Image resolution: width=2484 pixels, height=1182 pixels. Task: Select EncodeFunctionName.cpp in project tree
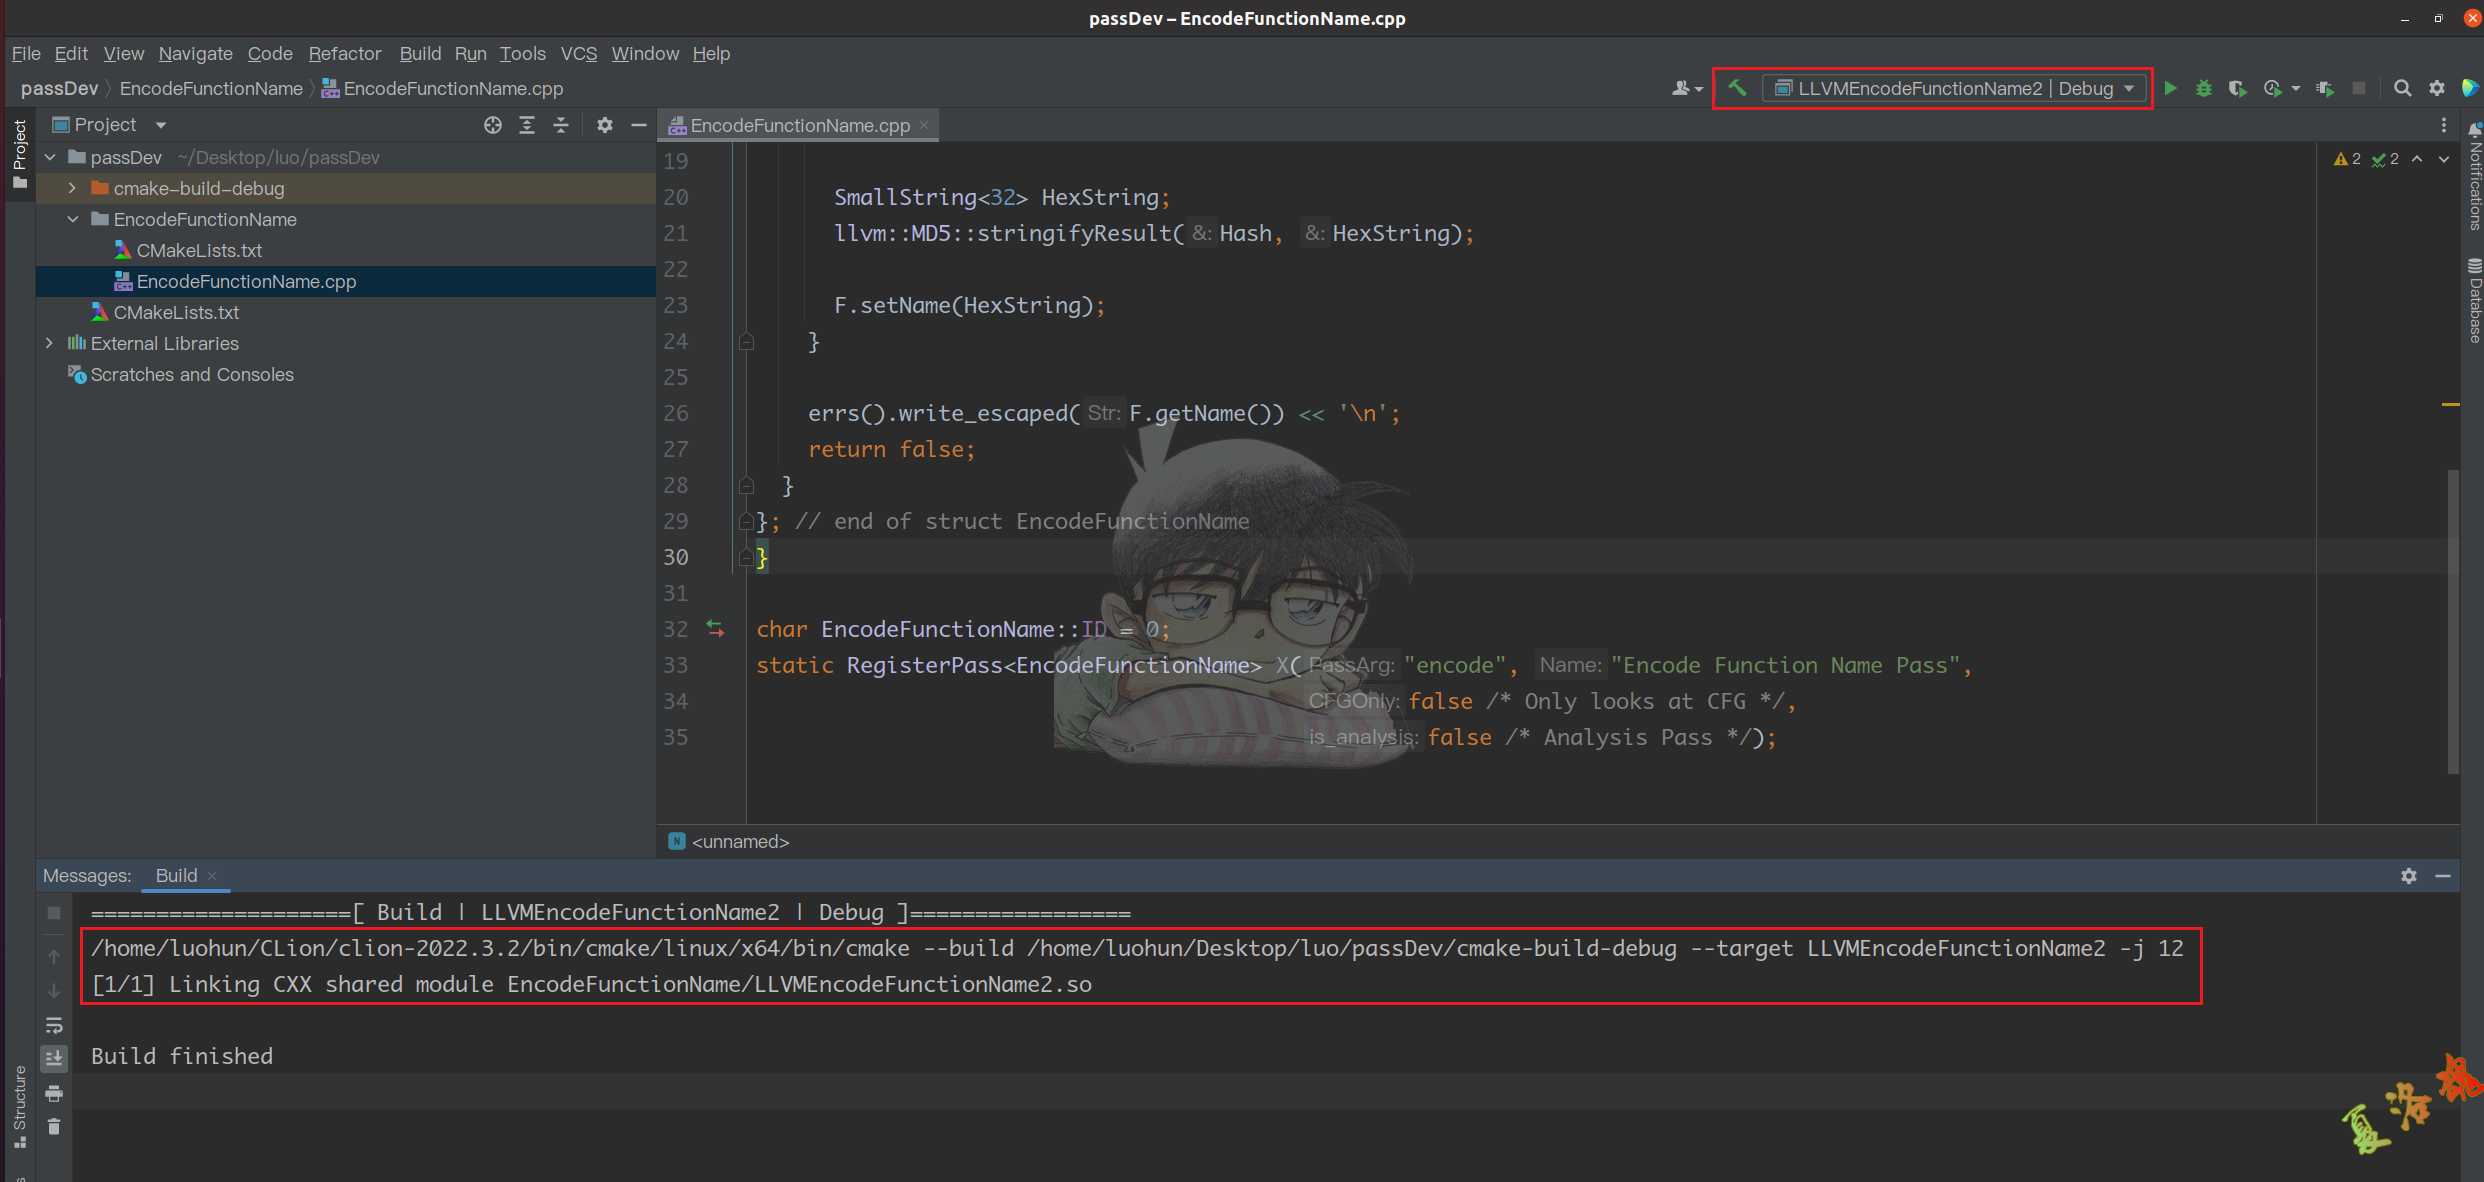point(246,280)
